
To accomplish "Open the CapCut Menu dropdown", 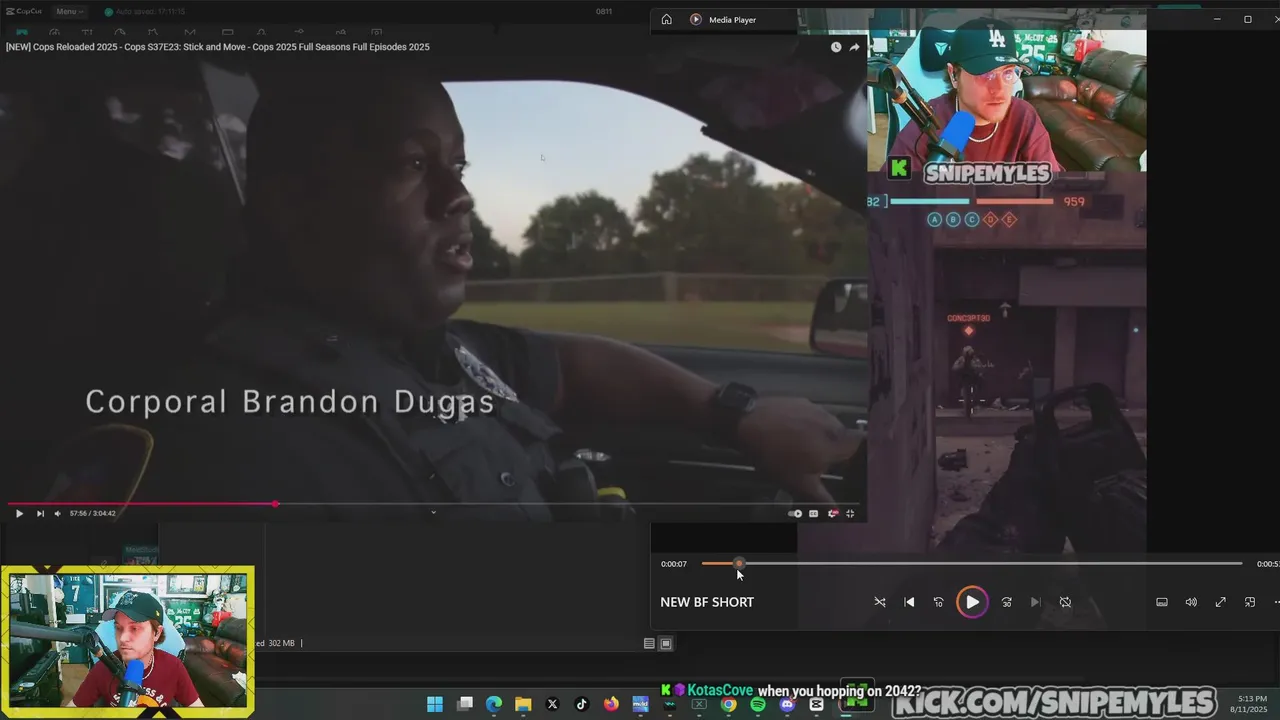I will pos(69,11).
